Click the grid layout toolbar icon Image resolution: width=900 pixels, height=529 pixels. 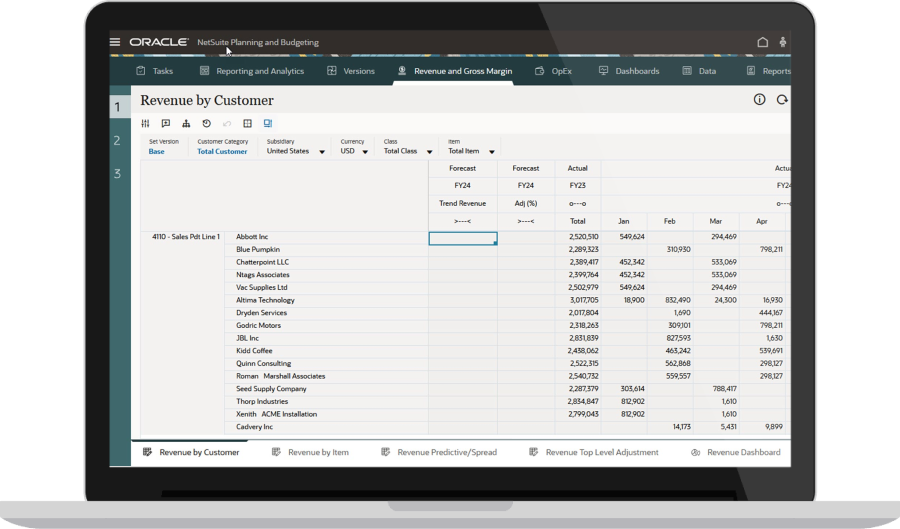click(248, 124)
